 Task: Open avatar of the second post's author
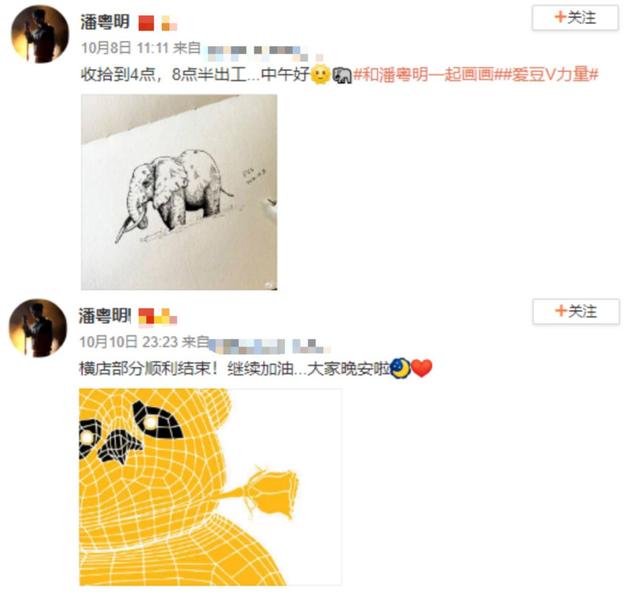point(38,328)
